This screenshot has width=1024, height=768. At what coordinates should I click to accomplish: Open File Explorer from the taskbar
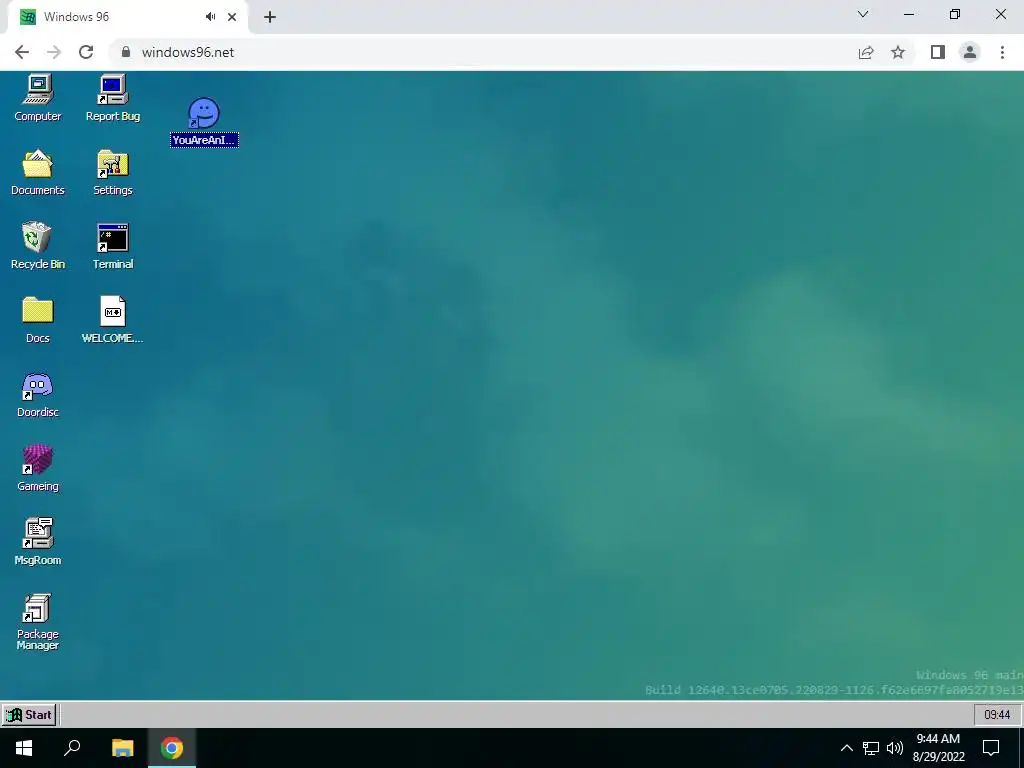122,748
